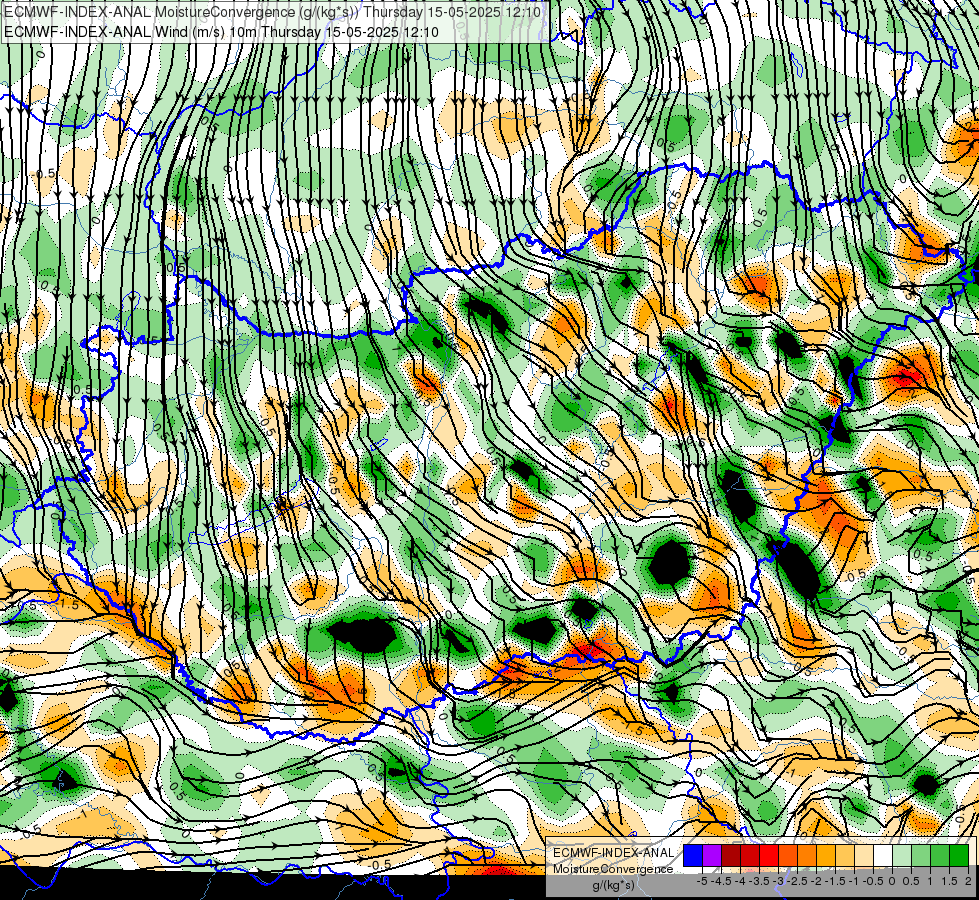
Task: Click legend label MoistureConvergence
Action: click(x=613, y=869)
